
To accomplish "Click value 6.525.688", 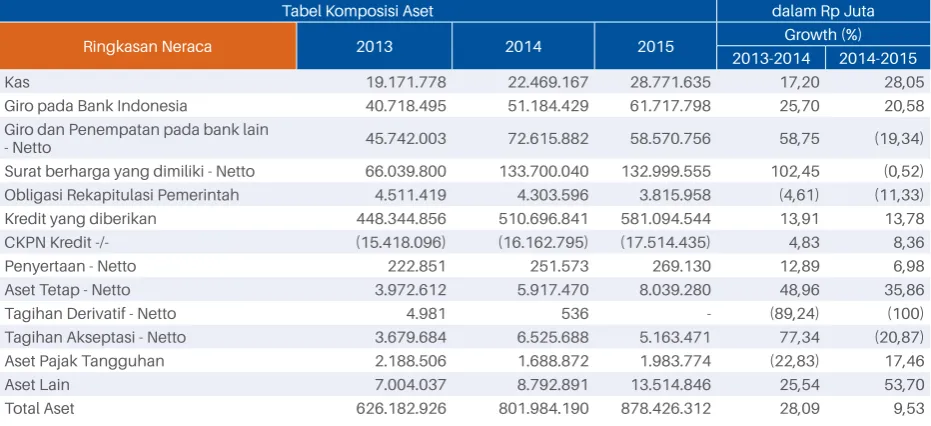I will 552,337.
